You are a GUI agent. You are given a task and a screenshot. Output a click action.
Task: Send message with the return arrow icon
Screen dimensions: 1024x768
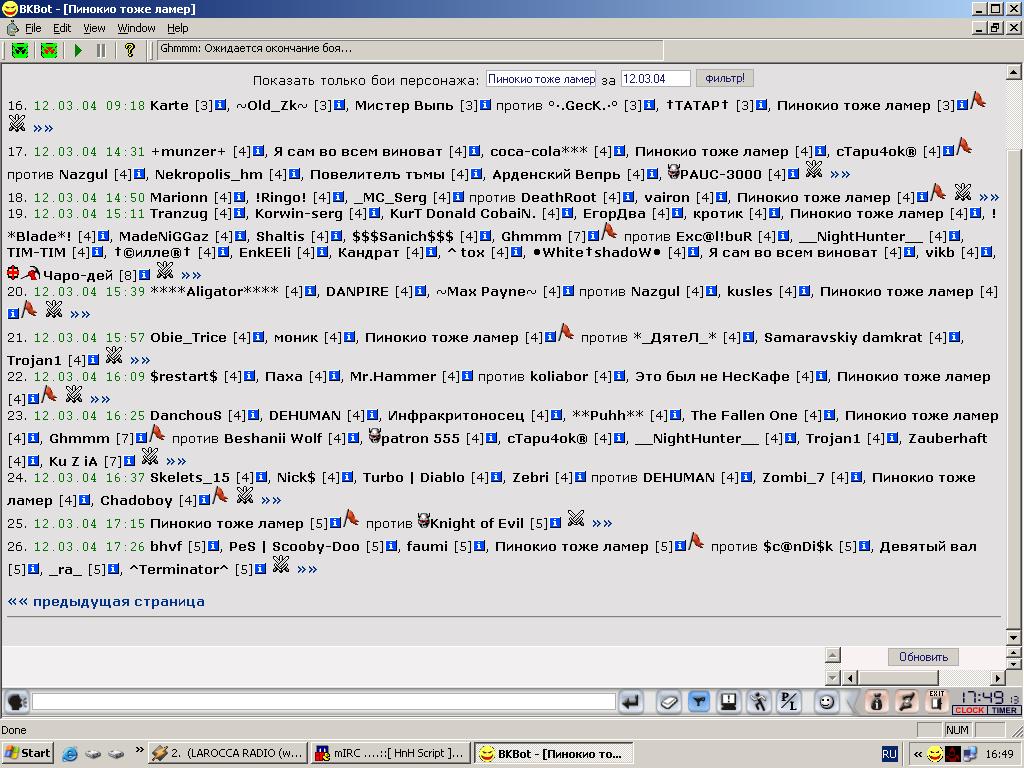pos(631,703)
